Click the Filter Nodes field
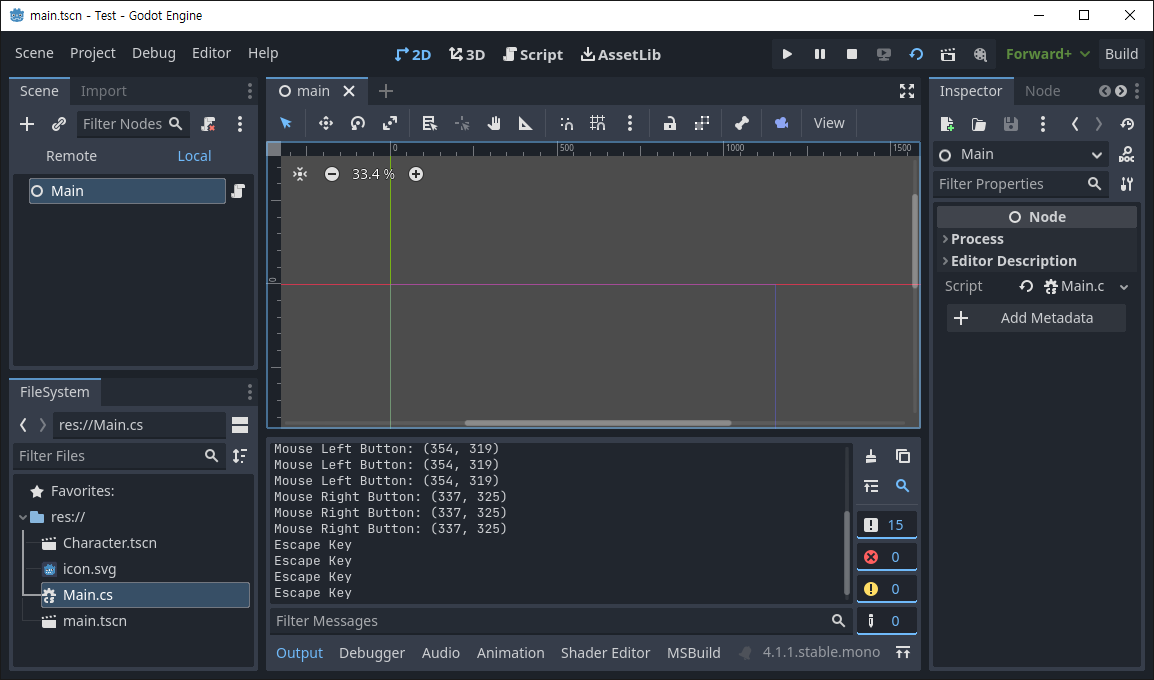The height and width of the screenshot is (680, 1154). (x=132, y=124)
